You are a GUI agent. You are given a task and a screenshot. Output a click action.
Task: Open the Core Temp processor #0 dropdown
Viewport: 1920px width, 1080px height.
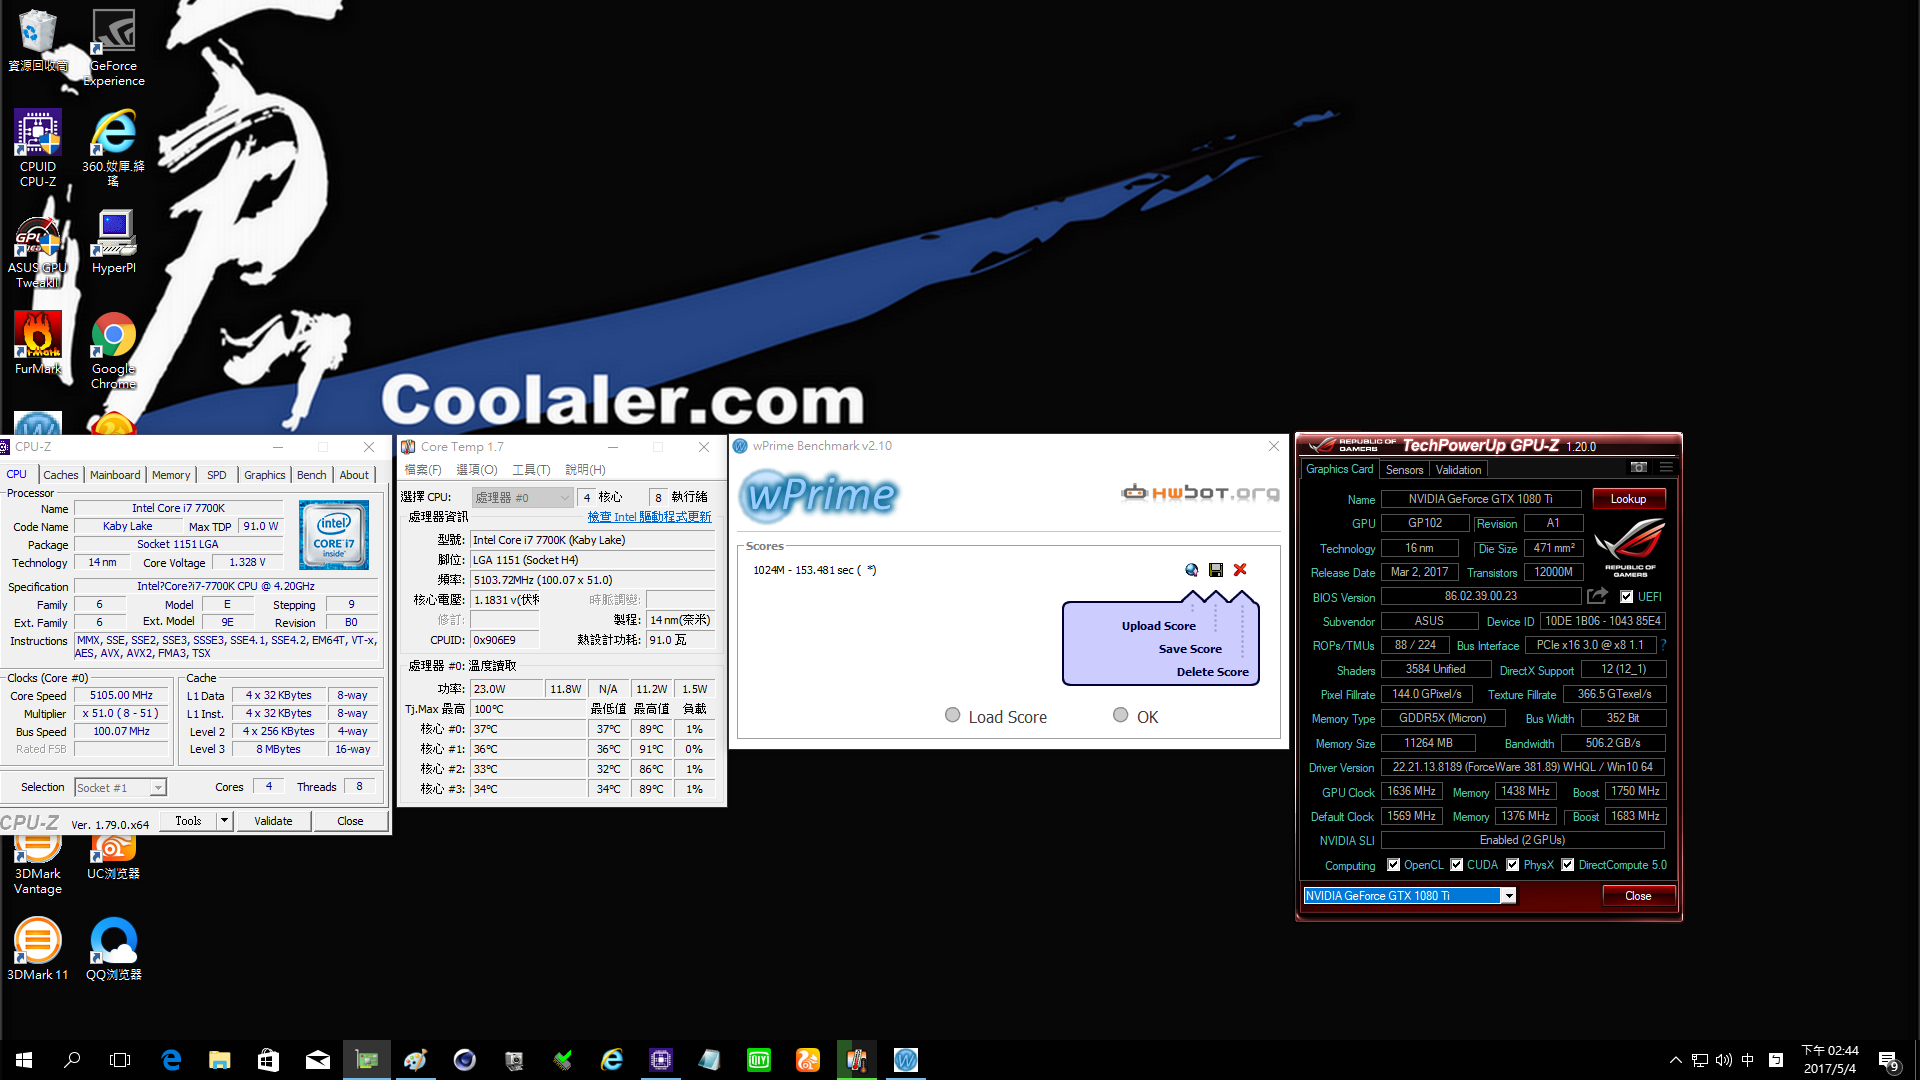tap(522, 497)
